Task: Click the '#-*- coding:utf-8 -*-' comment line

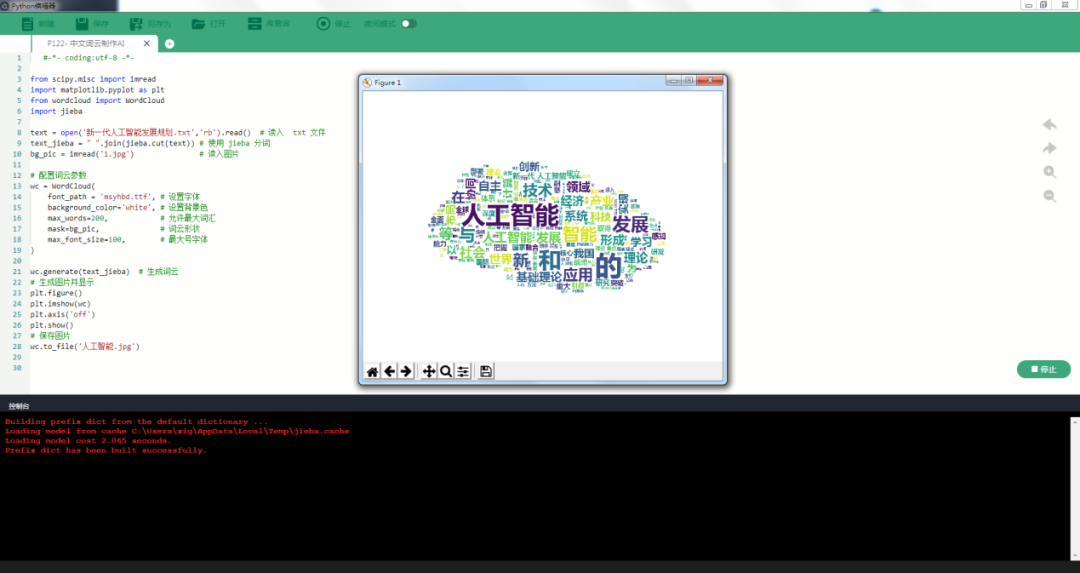Action: click(x=88, y=58)
